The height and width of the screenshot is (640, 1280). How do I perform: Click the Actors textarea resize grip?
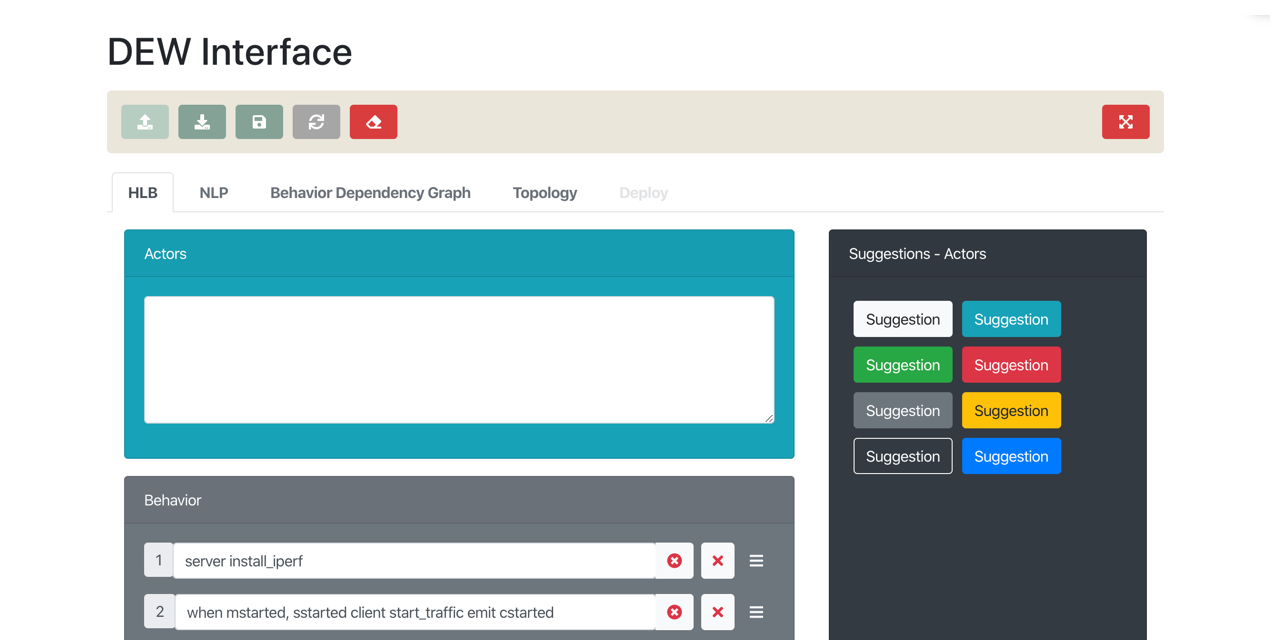coord(768,417)
